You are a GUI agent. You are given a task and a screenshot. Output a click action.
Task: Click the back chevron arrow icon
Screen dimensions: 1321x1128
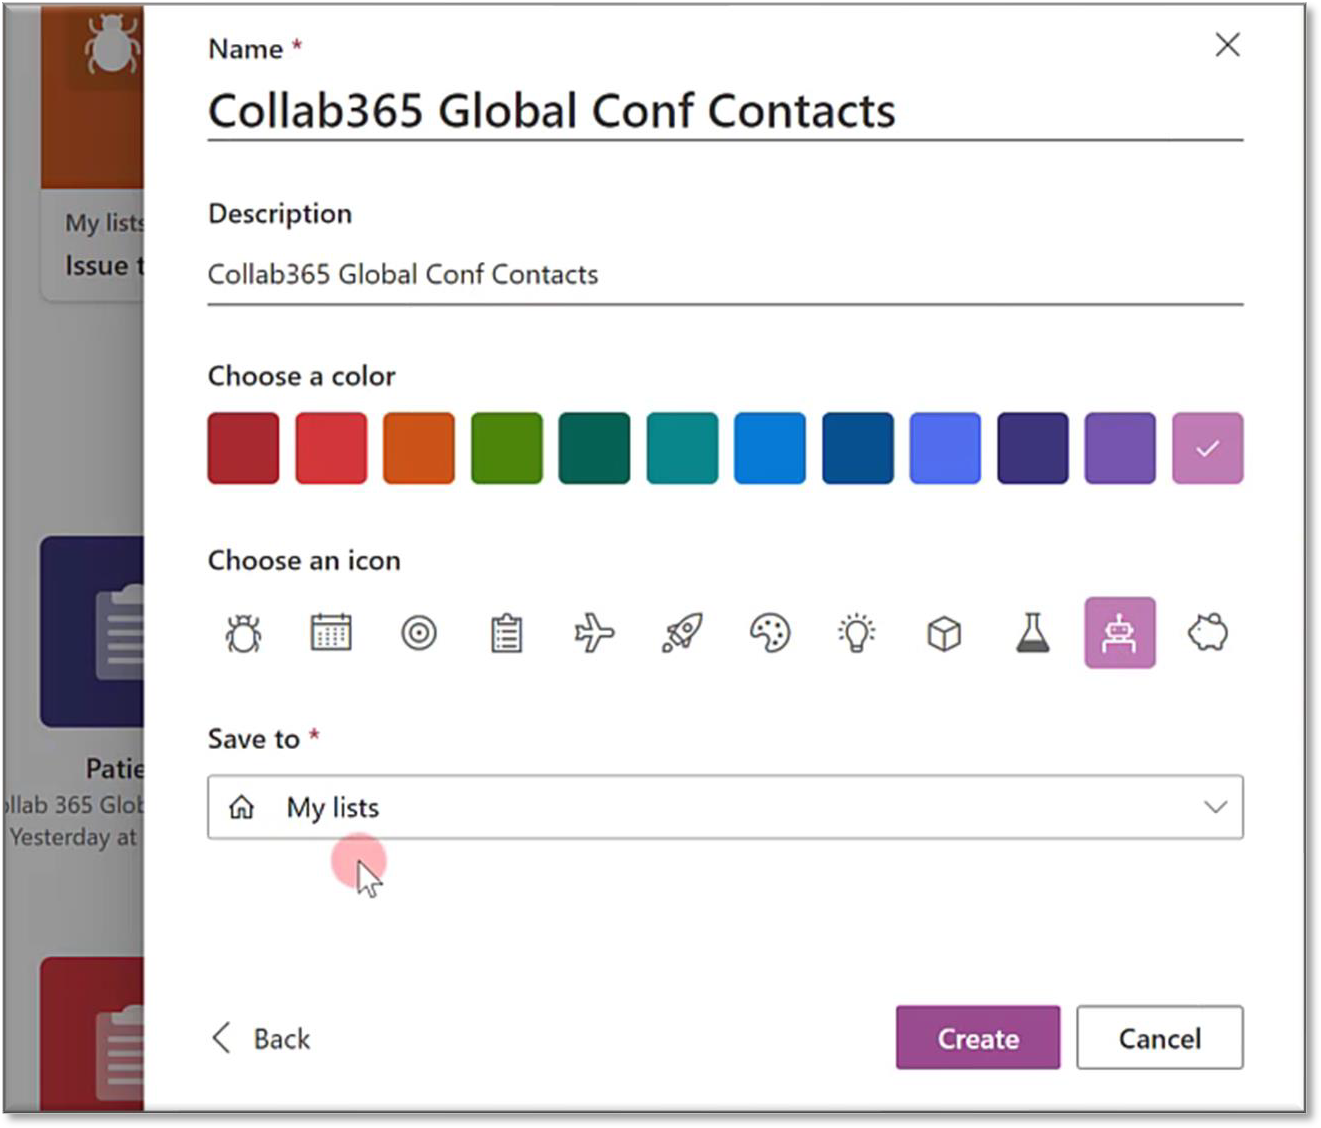[x=222, y=1038]
